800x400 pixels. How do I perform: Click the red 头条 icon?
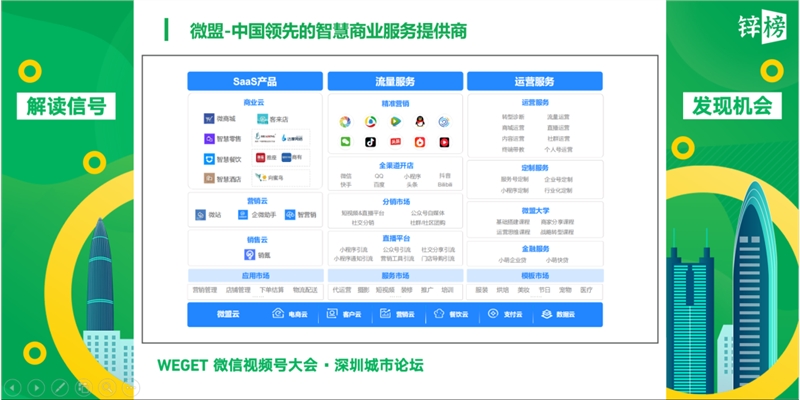pos(395,142)
